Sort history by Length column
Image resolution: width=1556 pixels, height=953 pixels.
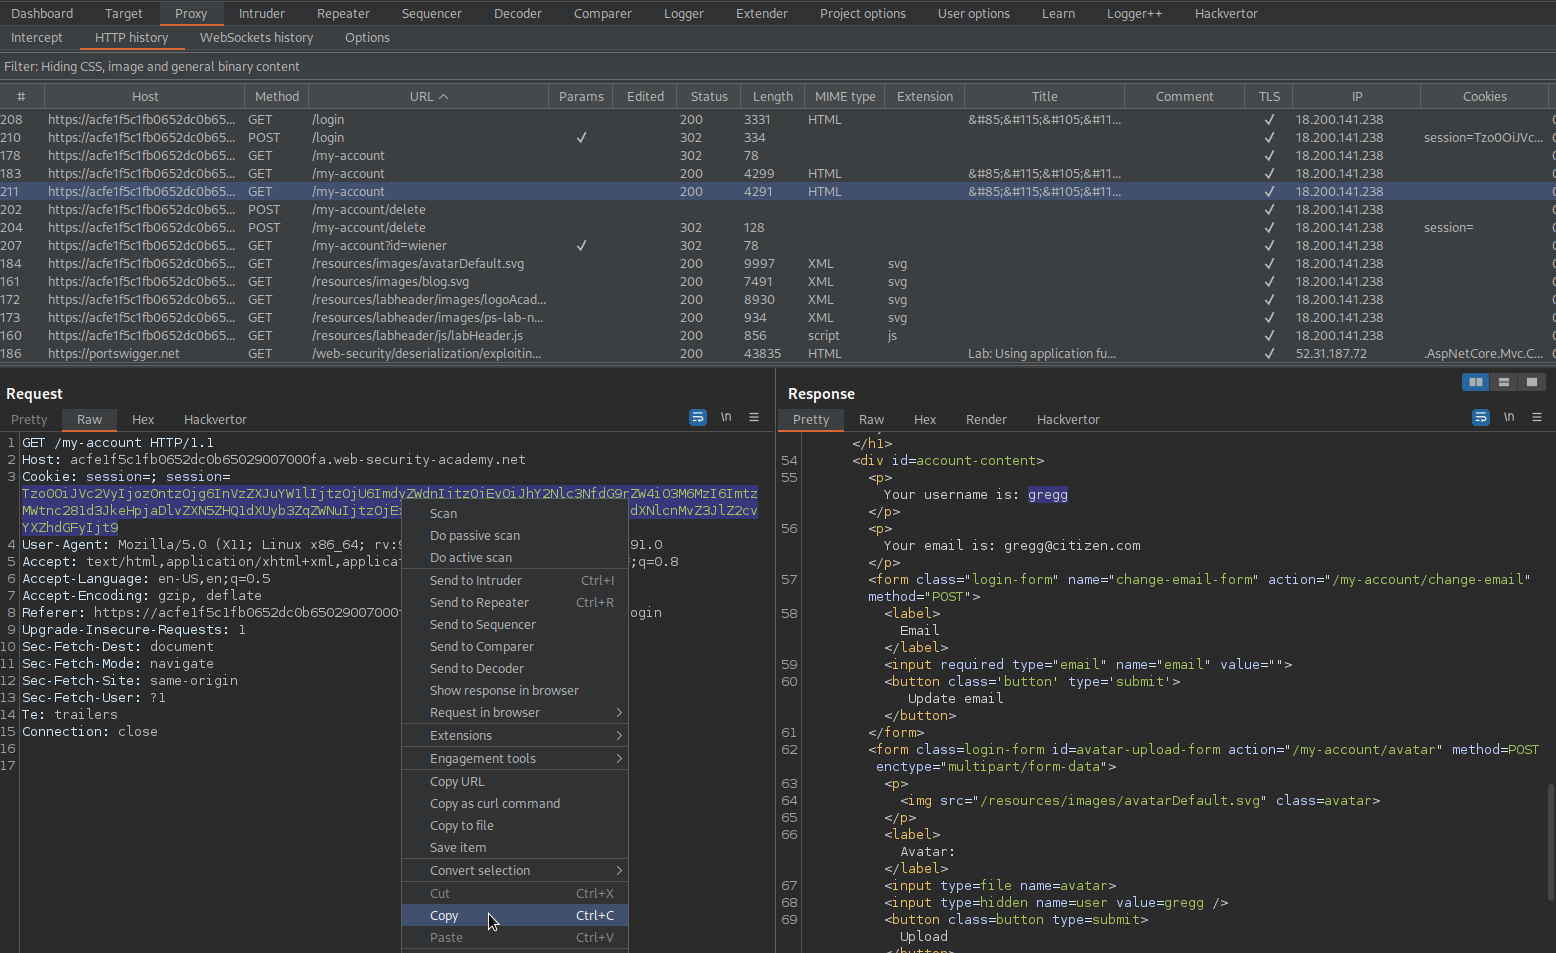pyautogui.click(x=772, y=97)
